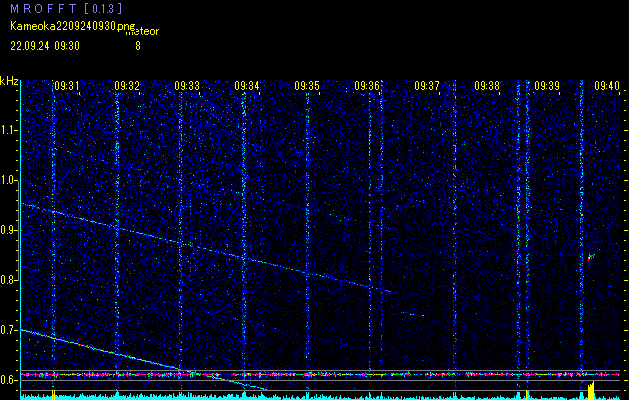Click the 09:39 time axis label
This screenshot has width=629, height=400.
point(547,85)
